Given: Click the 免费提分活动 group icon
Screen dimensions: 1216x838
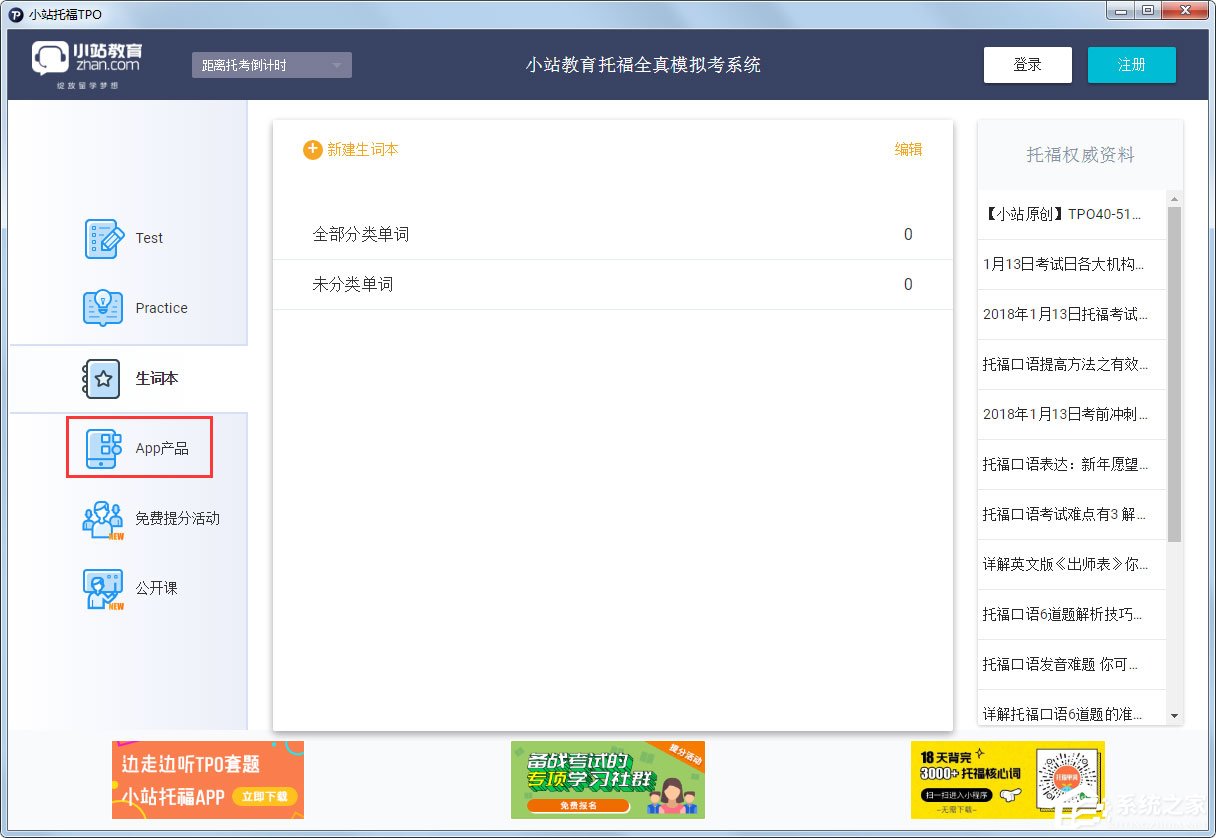Looking at the screenshot, I should pos(103,517).
